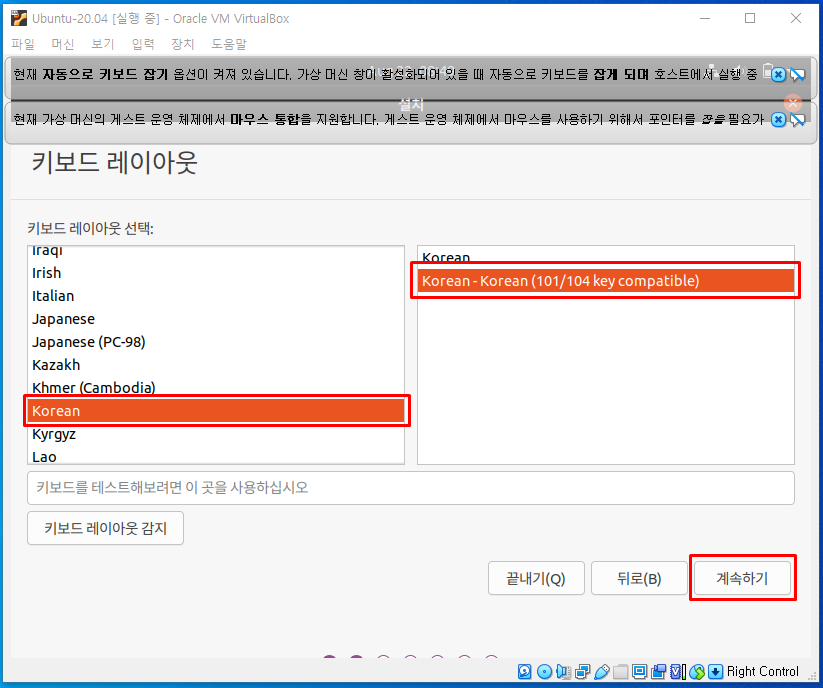Open the USB devices status icon
The height and width of the screenshot is (688, 823).
[x=601, y=671]
